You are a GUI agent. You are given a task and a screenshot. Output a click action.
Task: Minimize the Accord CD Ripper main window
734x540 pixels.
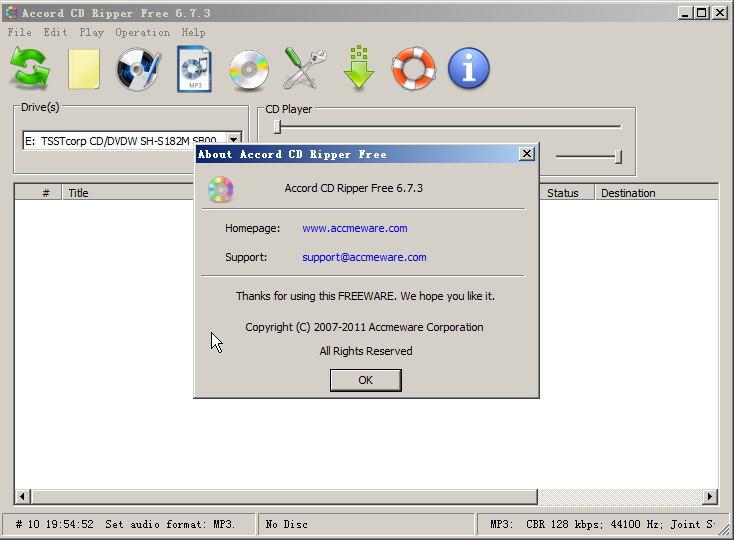[685, 13]
